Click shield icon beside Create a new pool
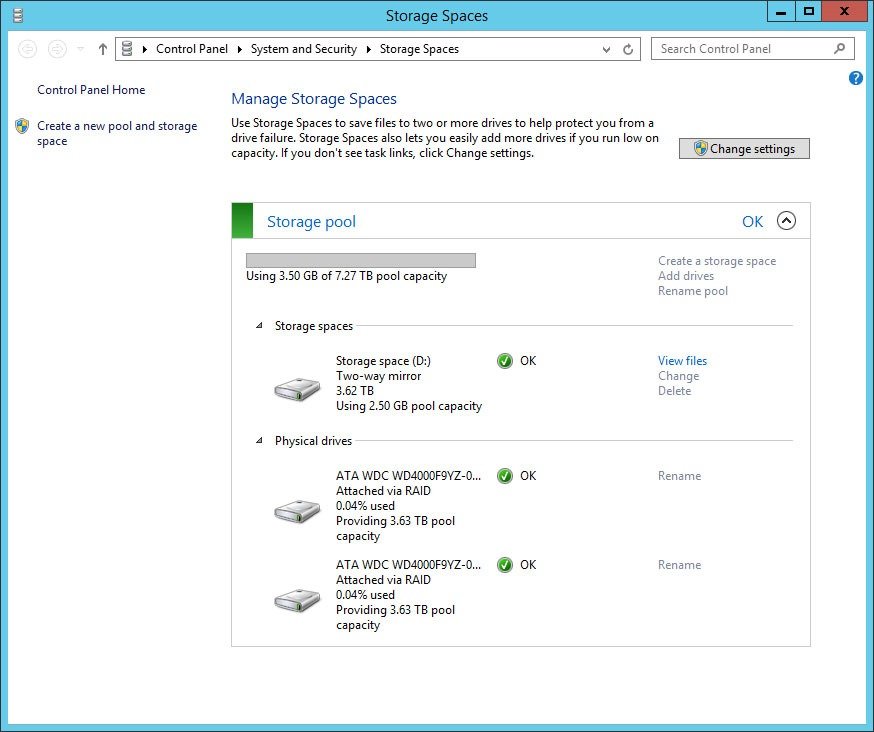This screenshot has height=732, width=874. [x=22, y=126]
